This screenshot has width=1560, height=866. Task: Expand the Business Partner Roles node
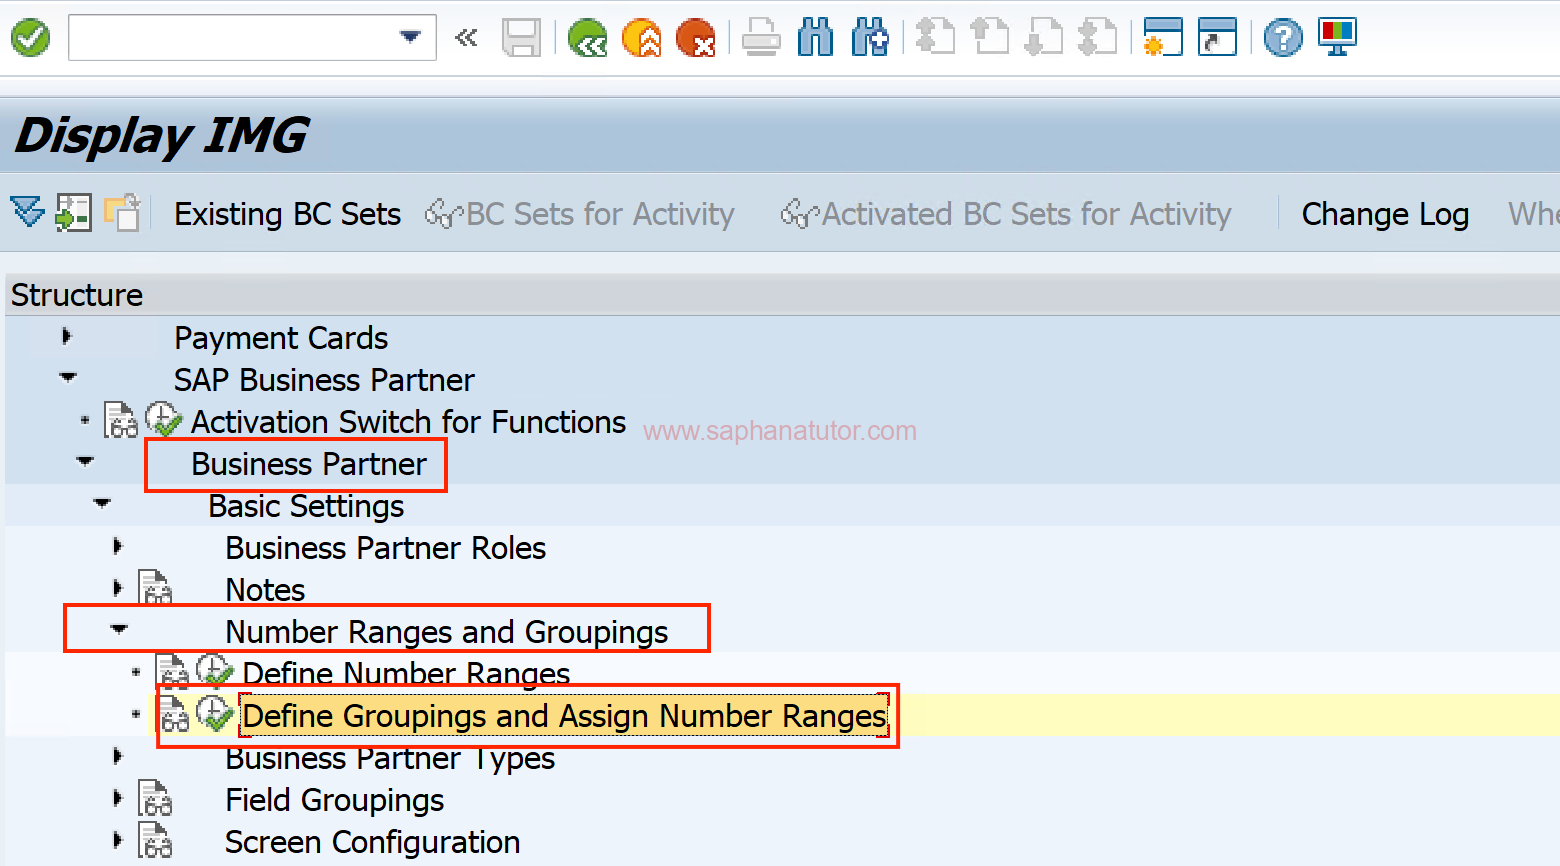pos(118,546)
